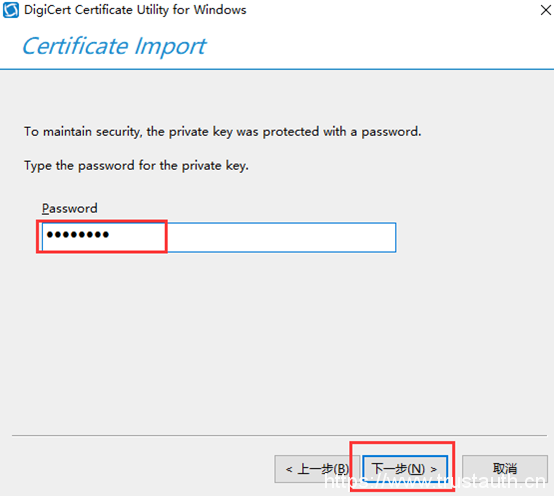Click the separator line above the buttons

coord(279,436)
